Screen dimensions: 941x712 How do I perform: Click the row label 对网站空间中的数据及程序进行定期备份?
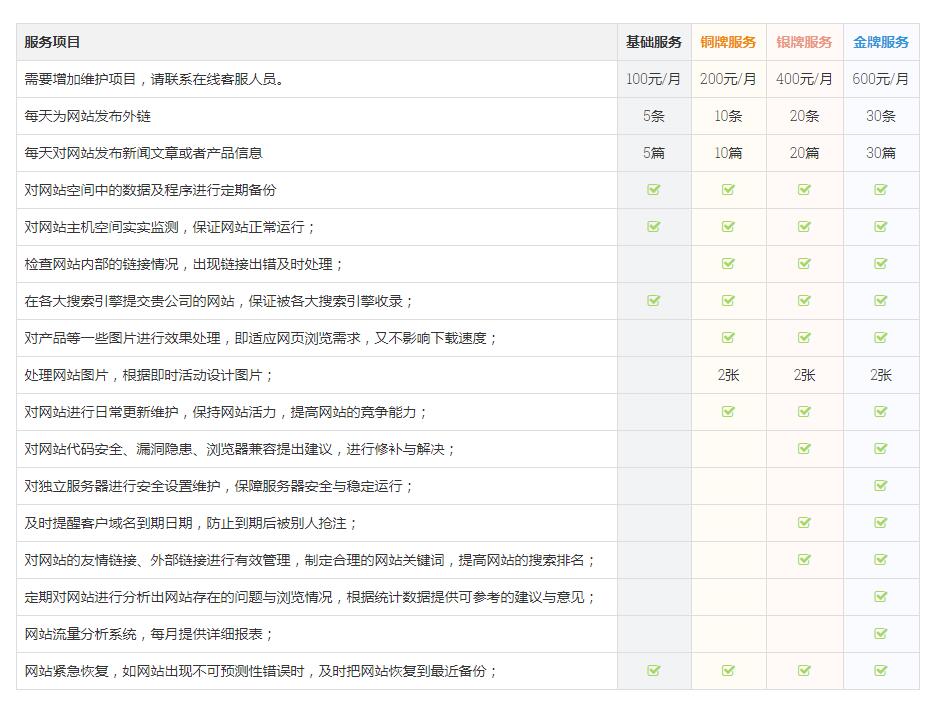(x=150, y=190)
